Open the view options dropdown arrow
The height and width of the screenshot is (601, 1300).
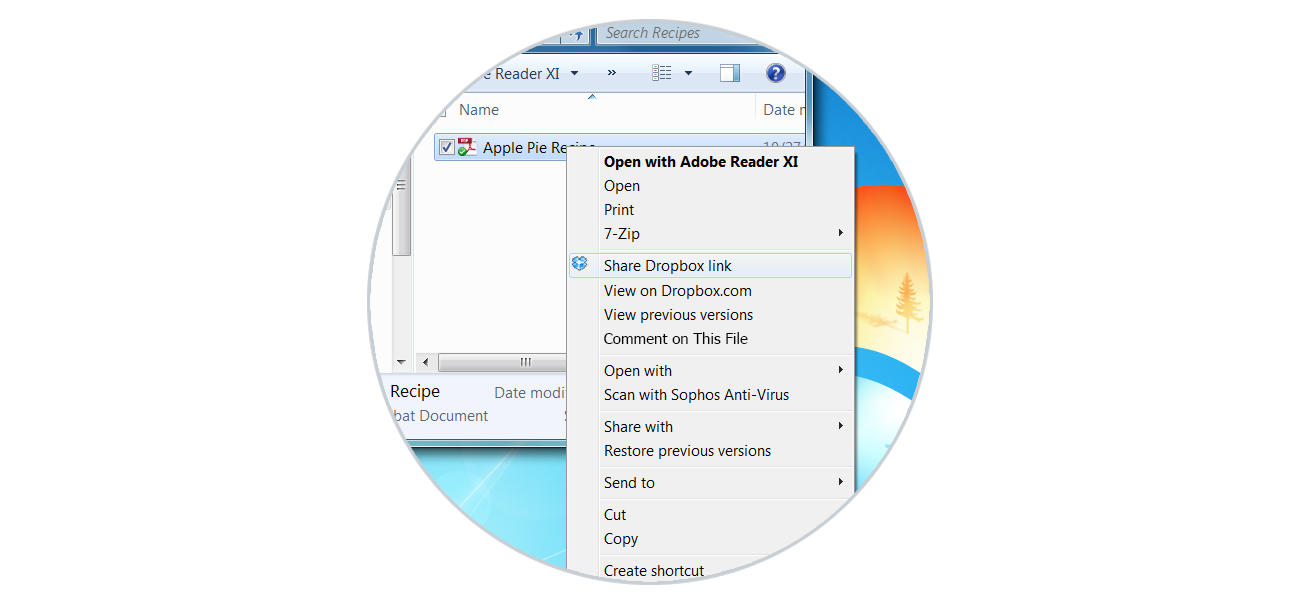(x=688, y=73)
